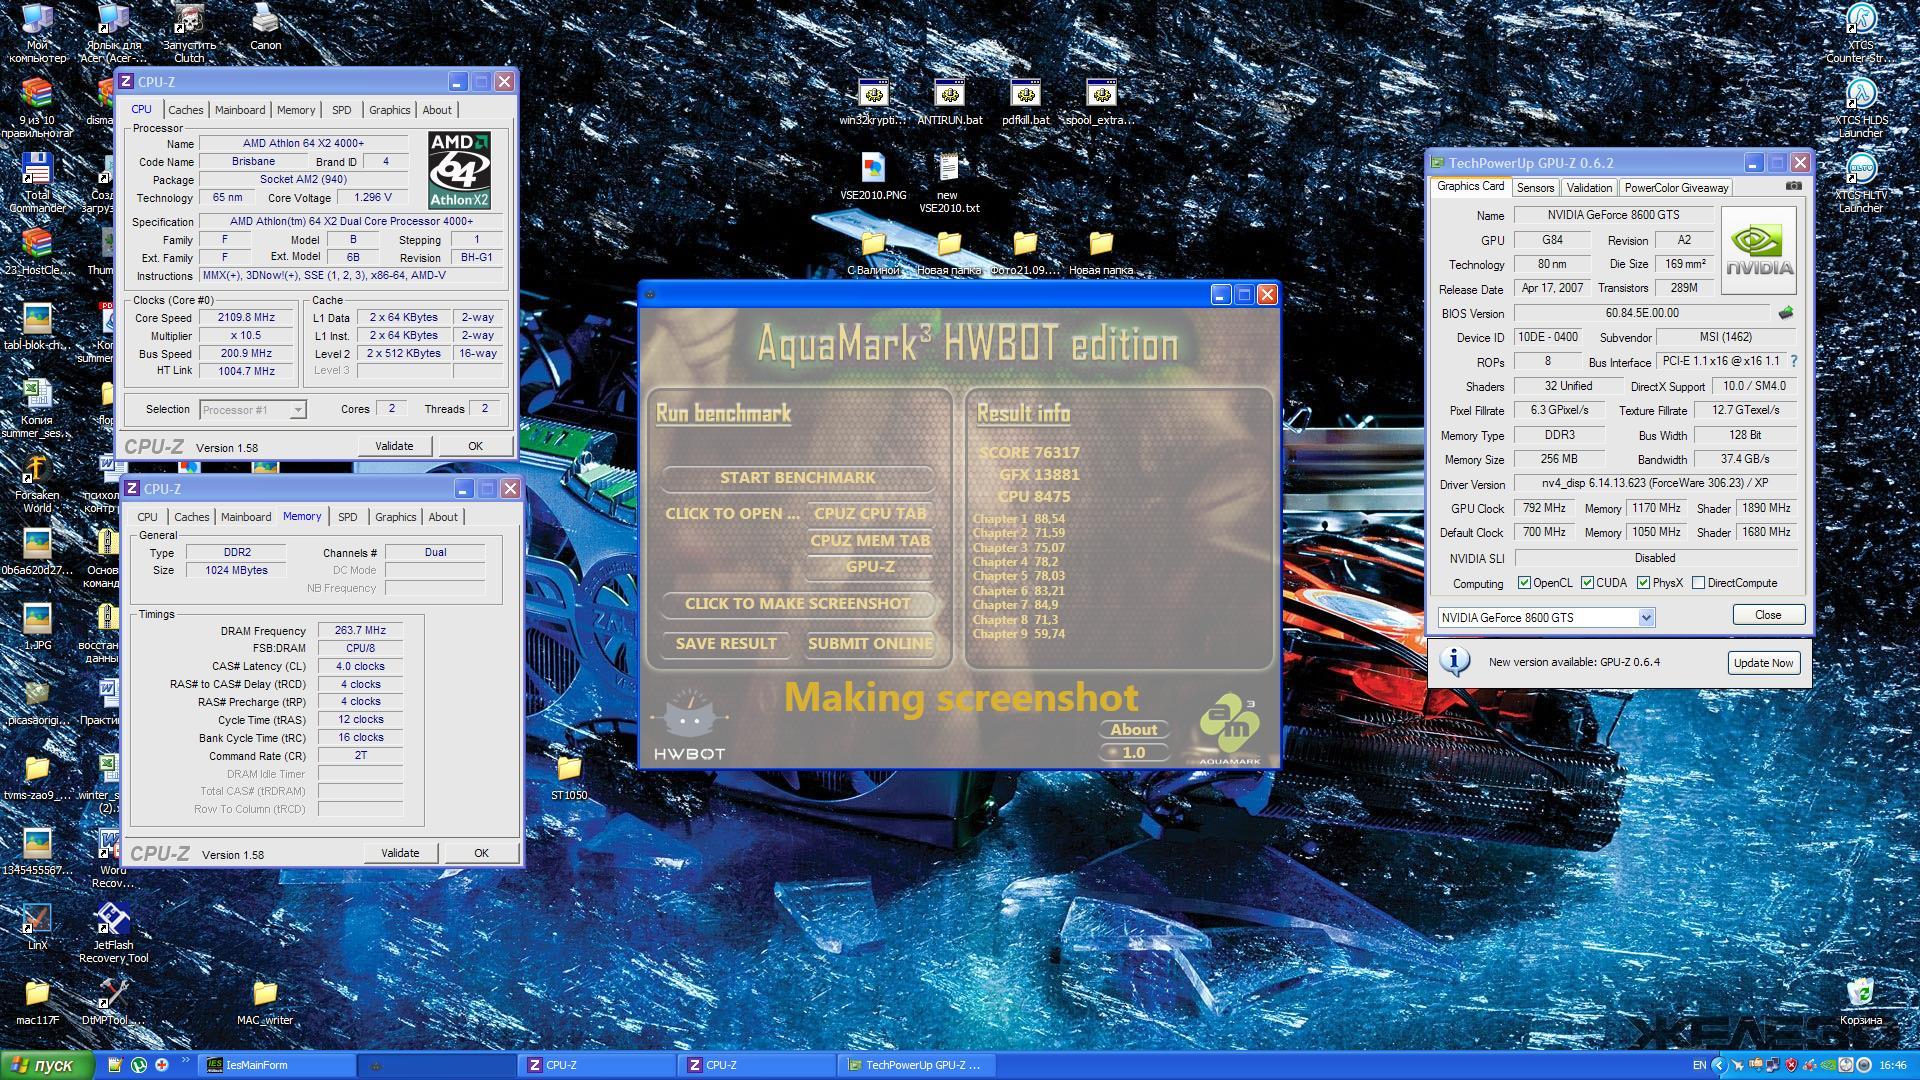Open the win32krypti batch file icon
The image size is (1920, 1080).
click(x=873, y=95)
